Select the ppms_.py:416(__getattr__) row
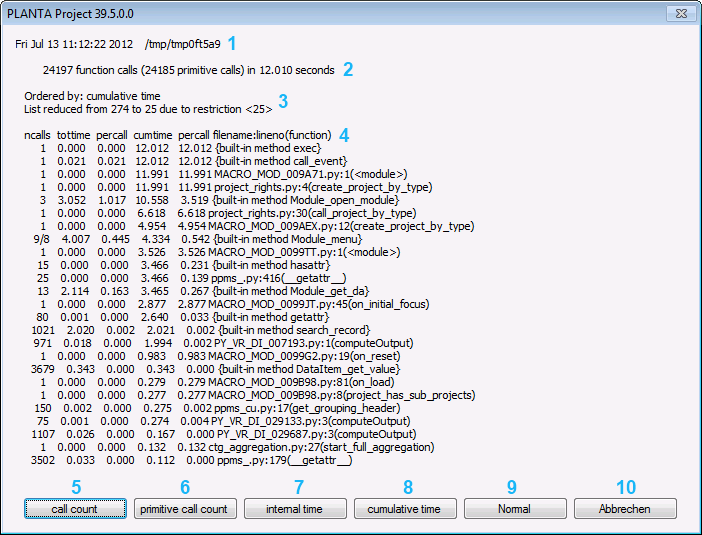This screenshot has height=535, width=702. (x=191, y=278)
